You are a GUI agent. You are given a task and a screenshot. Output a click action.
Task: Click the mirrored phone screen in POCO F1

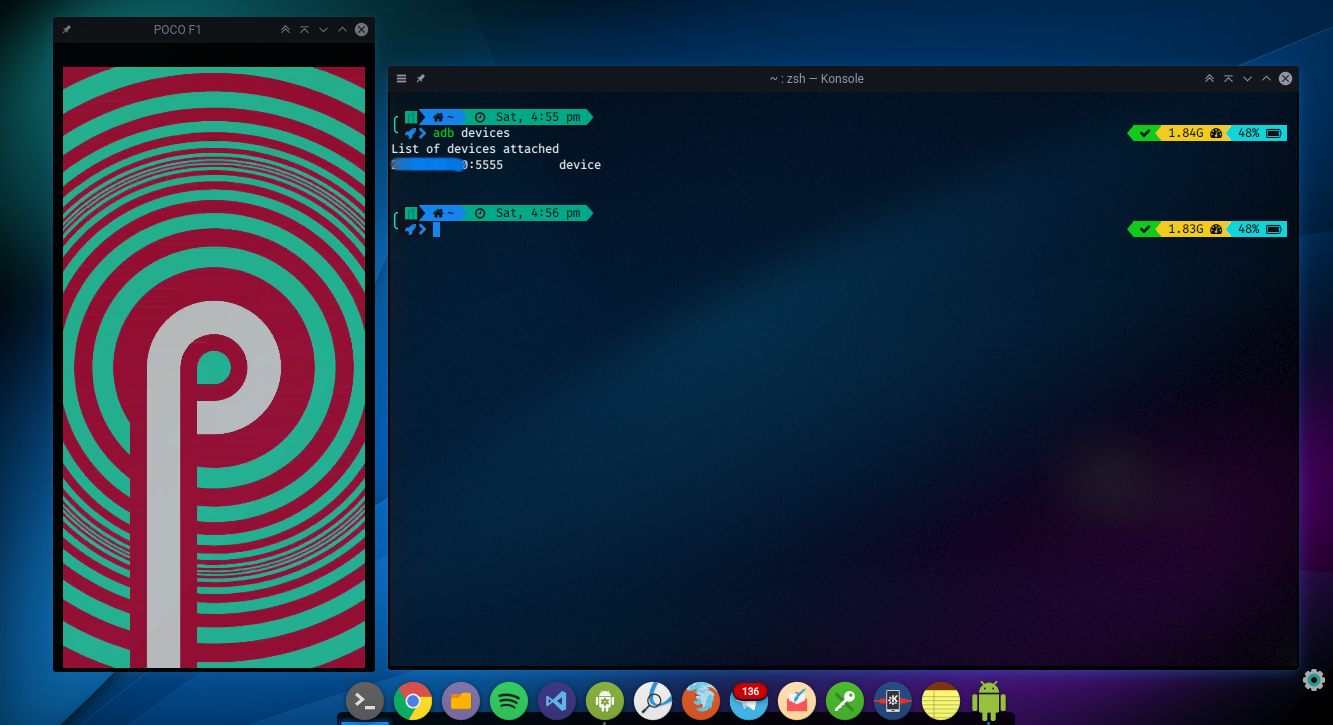tap(214, 367)
